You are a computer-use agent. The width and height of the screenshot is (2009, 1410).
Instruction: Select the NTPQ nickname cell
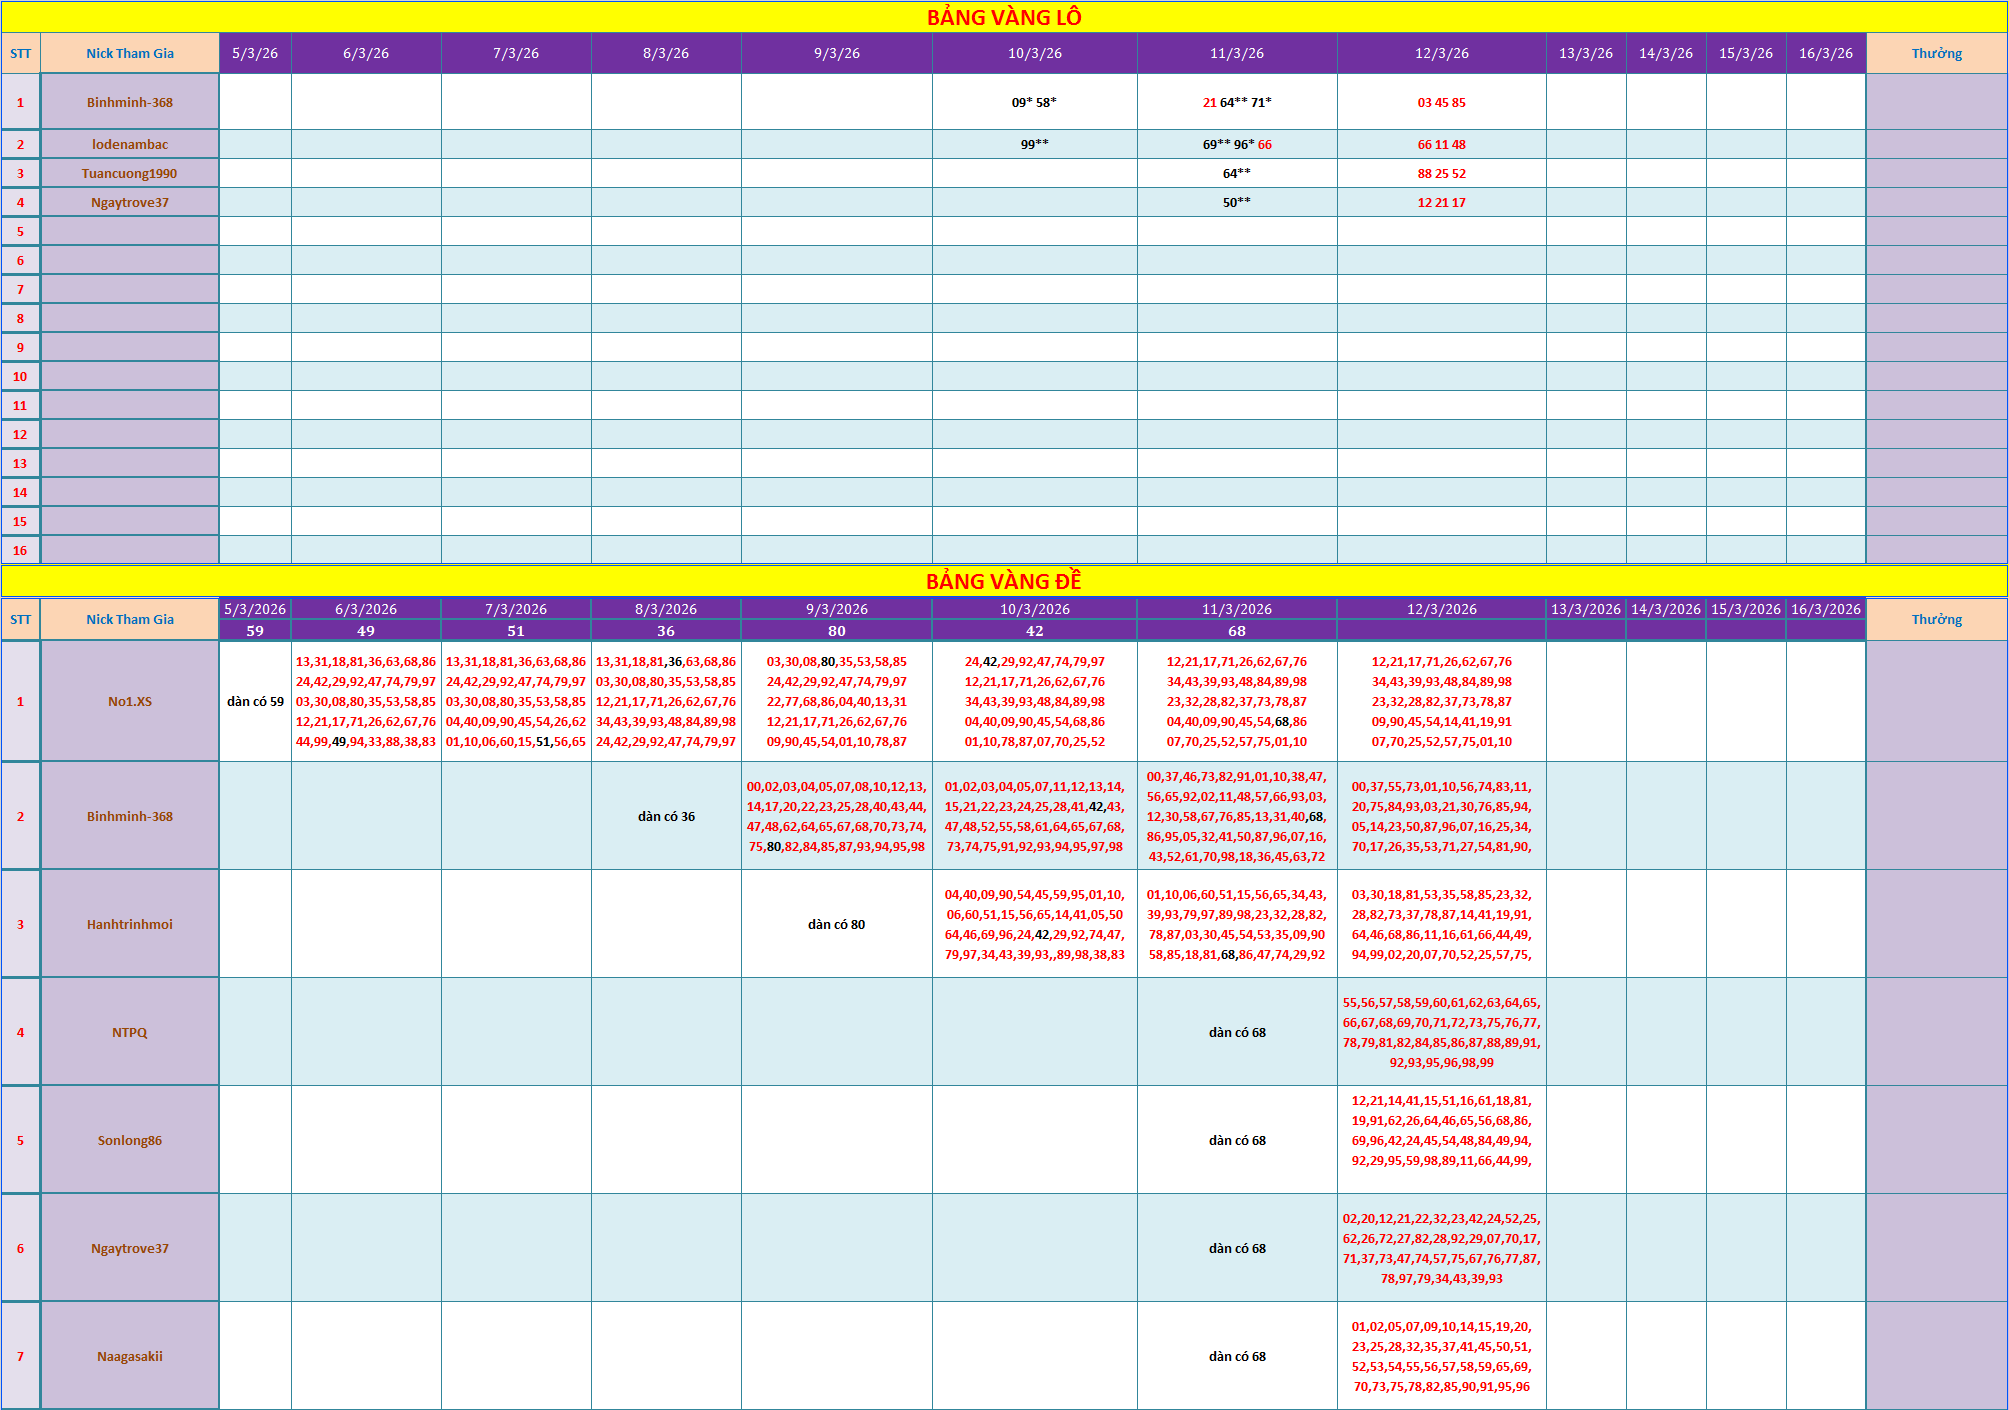pos(130,1032)
